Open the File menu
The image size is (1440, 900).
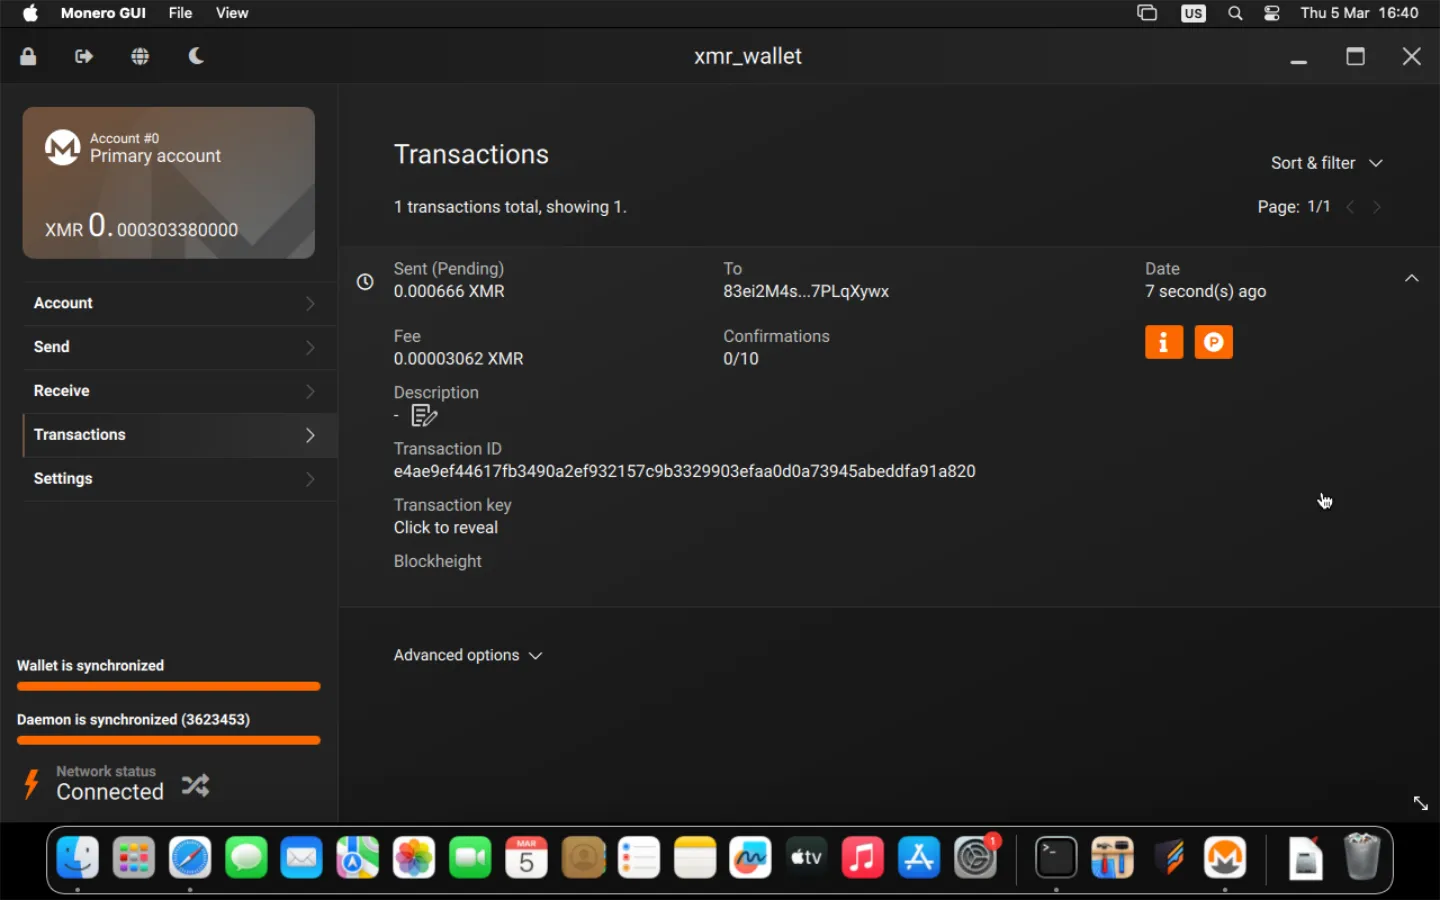click(x=180, y=13)
